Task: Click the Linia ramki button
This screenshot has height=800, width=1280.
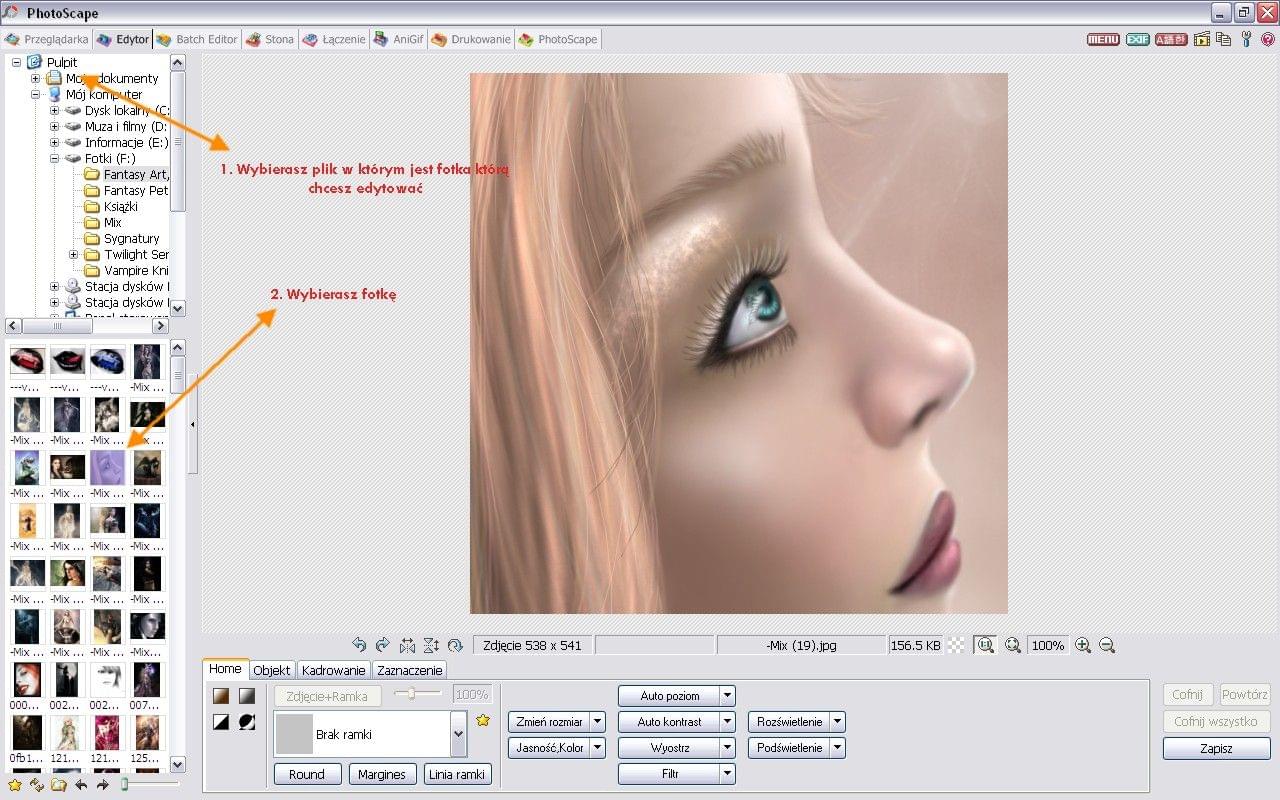Action: pyautogui.click(x=458, y=774)
